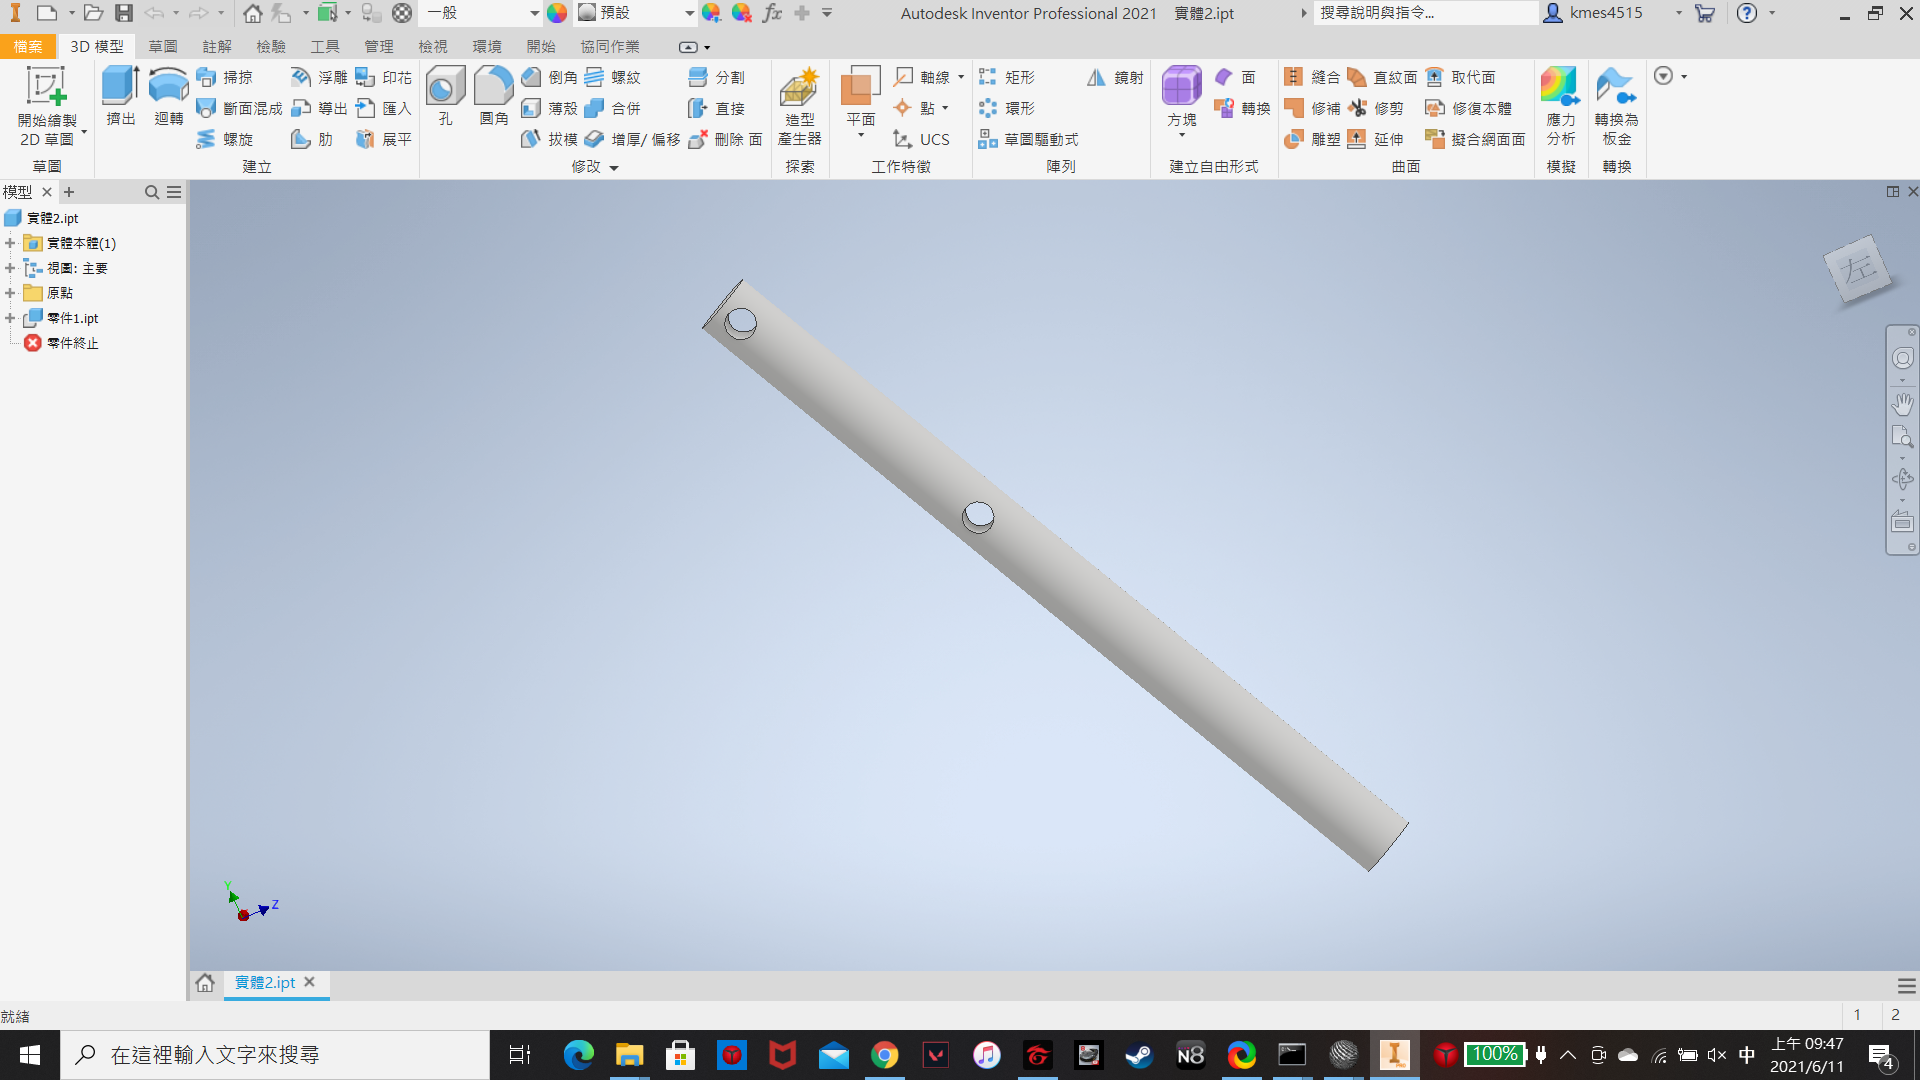Click the search help input field
This screenshot has width=1920, height=1080.
click(x=1425, y=13)
